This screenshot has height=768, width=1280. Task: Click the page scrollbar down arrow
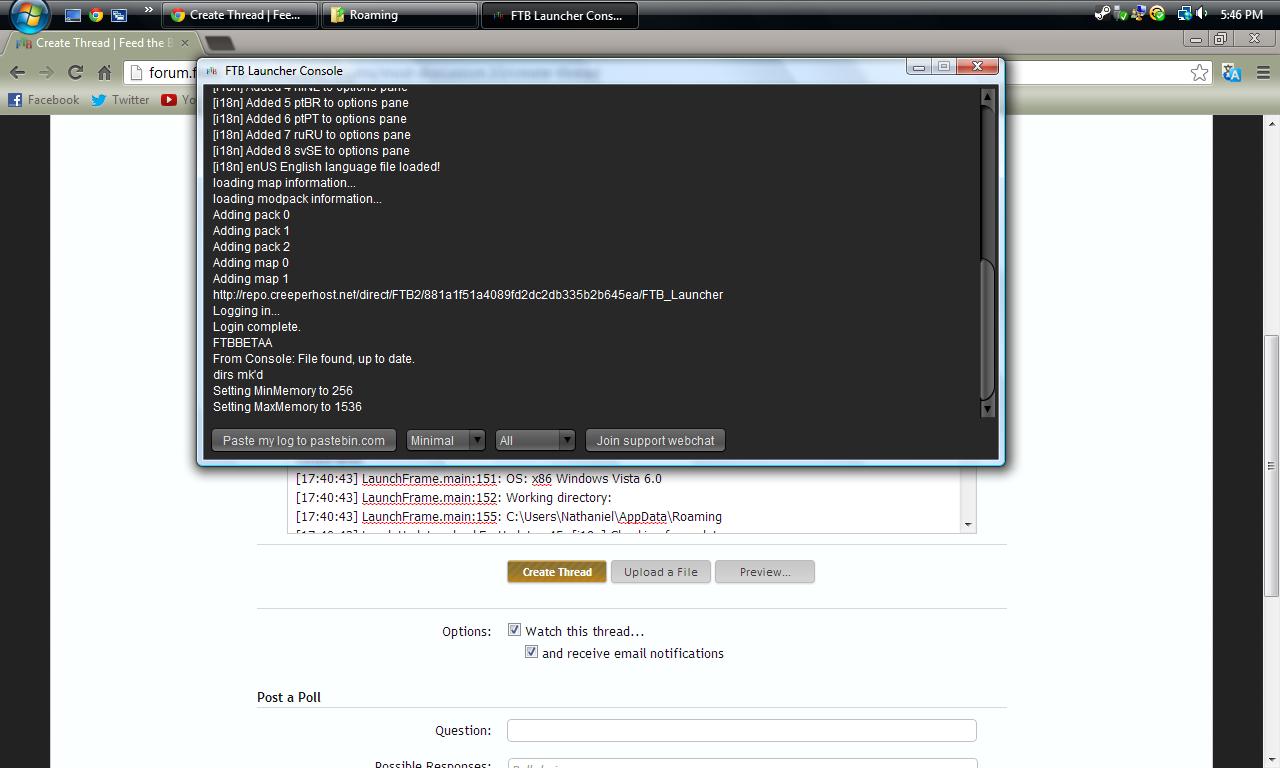[1272, 760]
